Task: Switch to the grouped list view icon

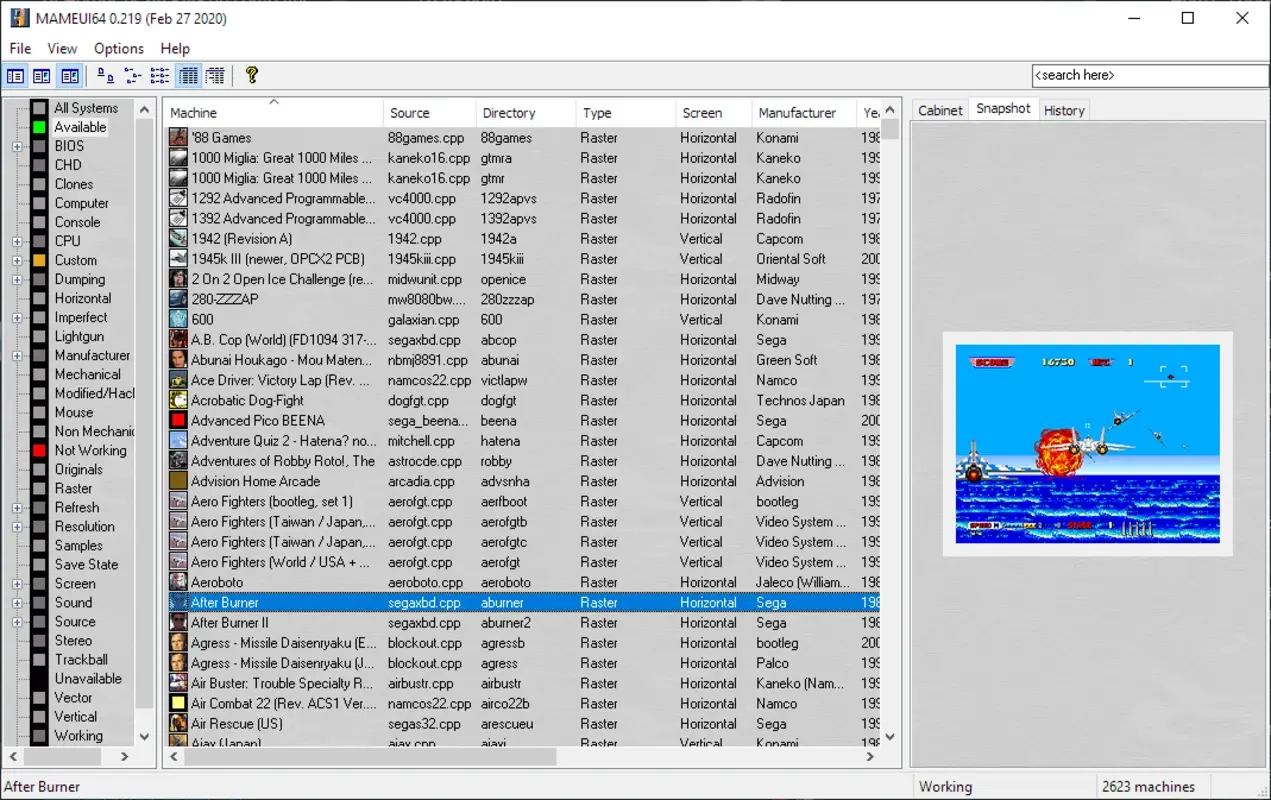Action: pos(158,75)
